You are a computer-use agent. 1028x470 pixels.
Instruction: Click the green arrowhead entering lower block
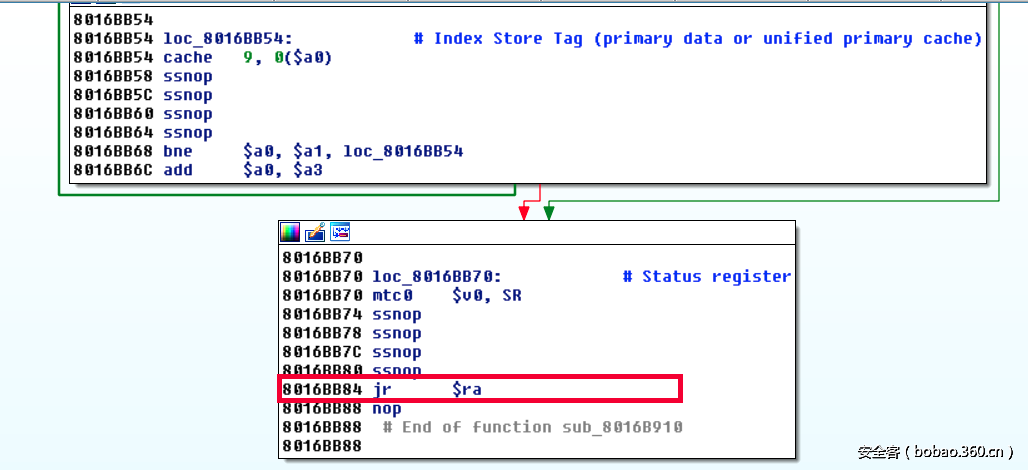click(549, 213)
